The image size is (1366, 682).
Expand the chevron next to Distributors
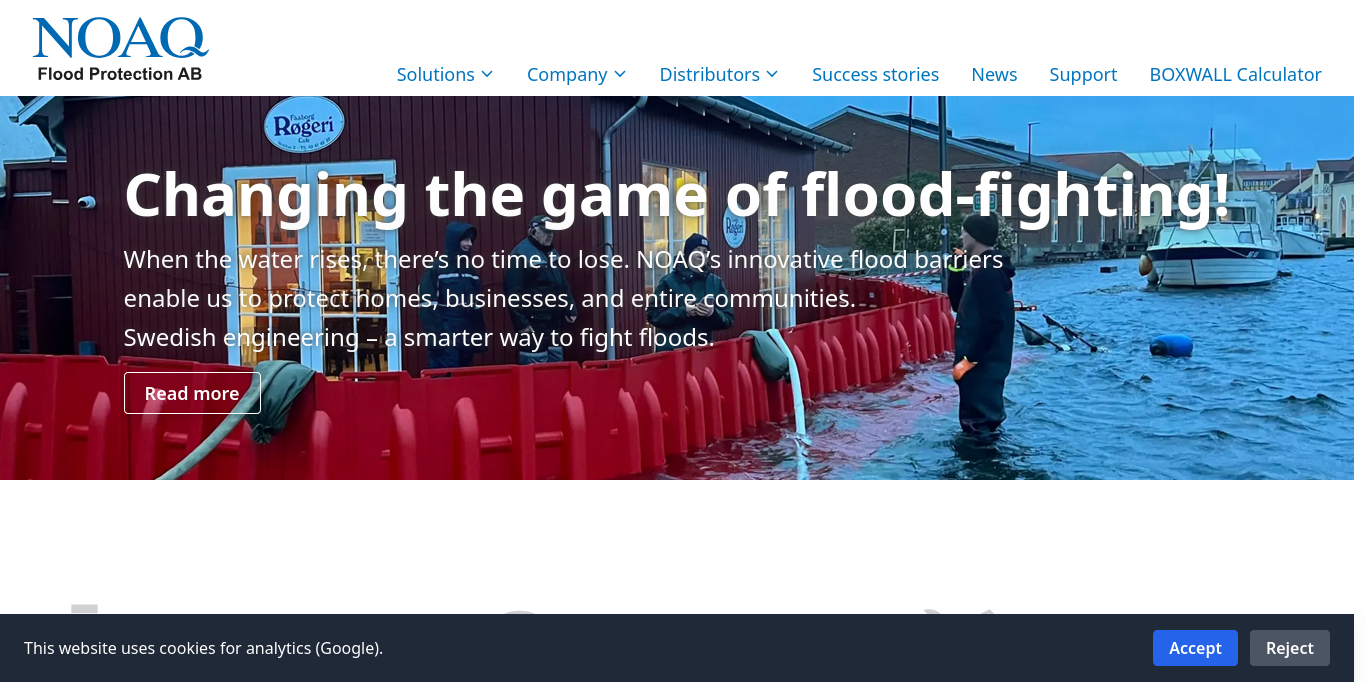coord(772,74)
